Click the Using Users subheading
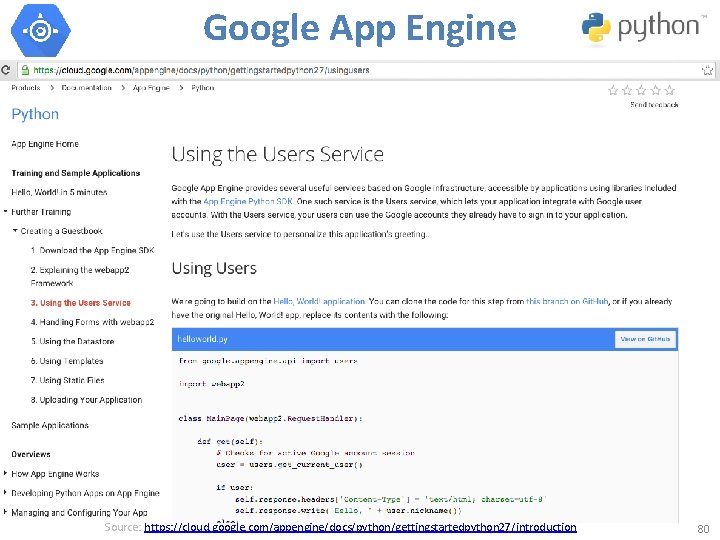Image resolution: width=720 pixels, height=540 pixels. pyautogui.click(x=214, y=268)
